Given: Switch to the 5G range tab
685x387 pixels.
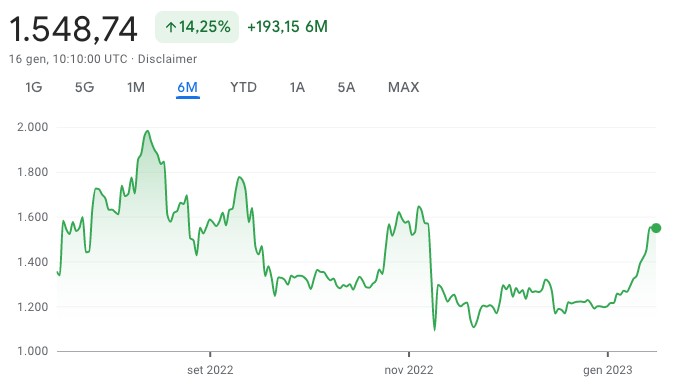Looking at the screenshot, I should 84,87.
